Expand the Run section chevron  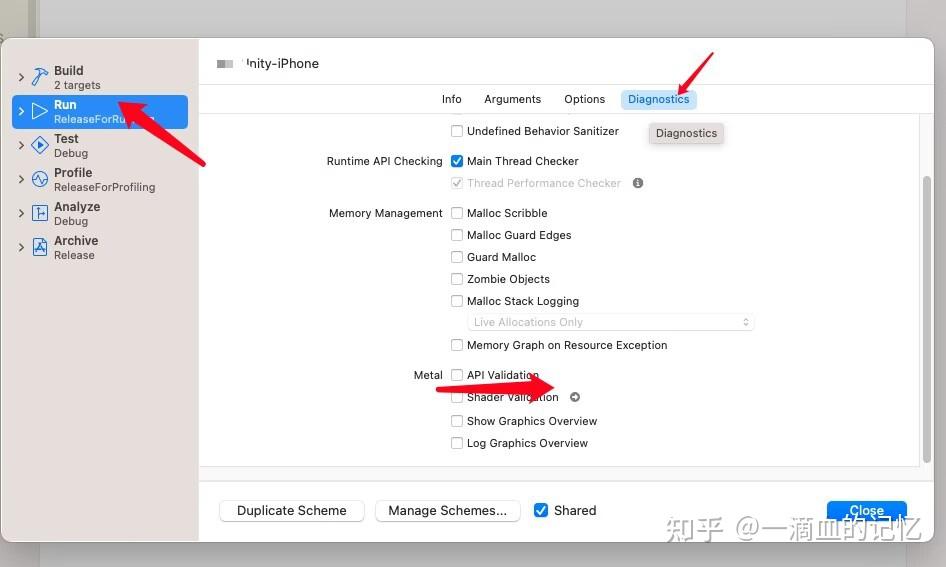pyautogui.click(x=21, y=112)
